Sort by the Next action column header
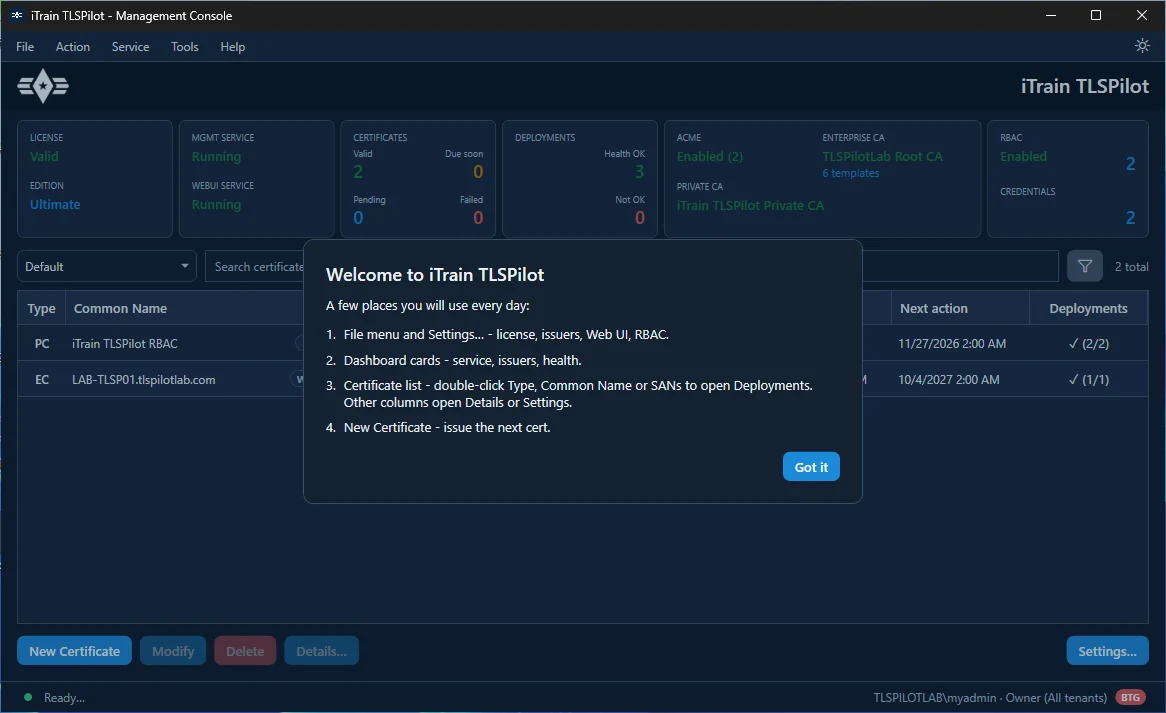Screen dimensions: 1166x713 tap(934, 309)
